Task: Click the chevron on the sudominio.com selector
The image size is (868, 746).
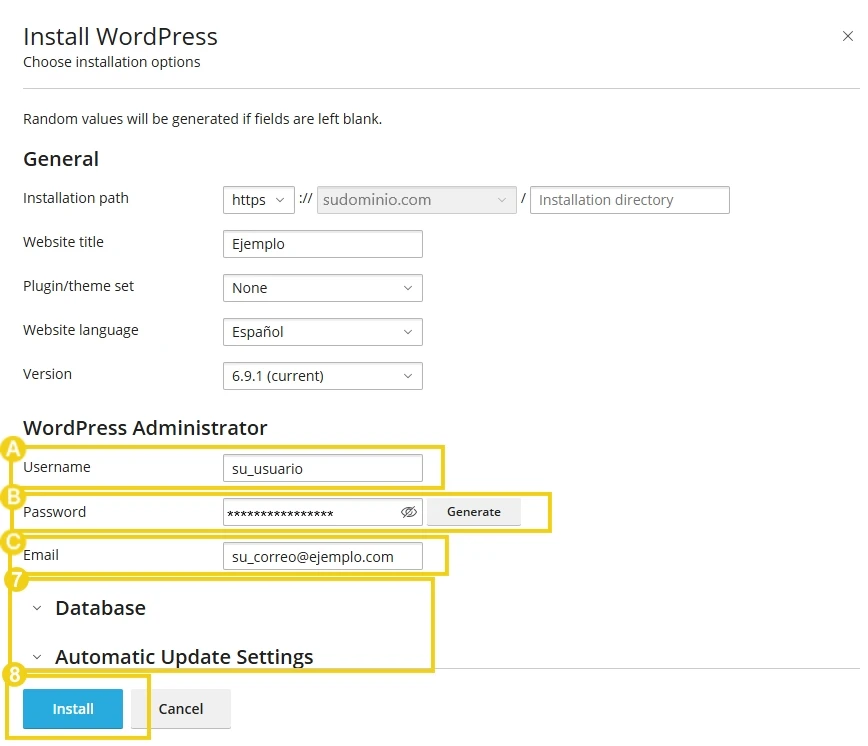Action: coord(503,200)
